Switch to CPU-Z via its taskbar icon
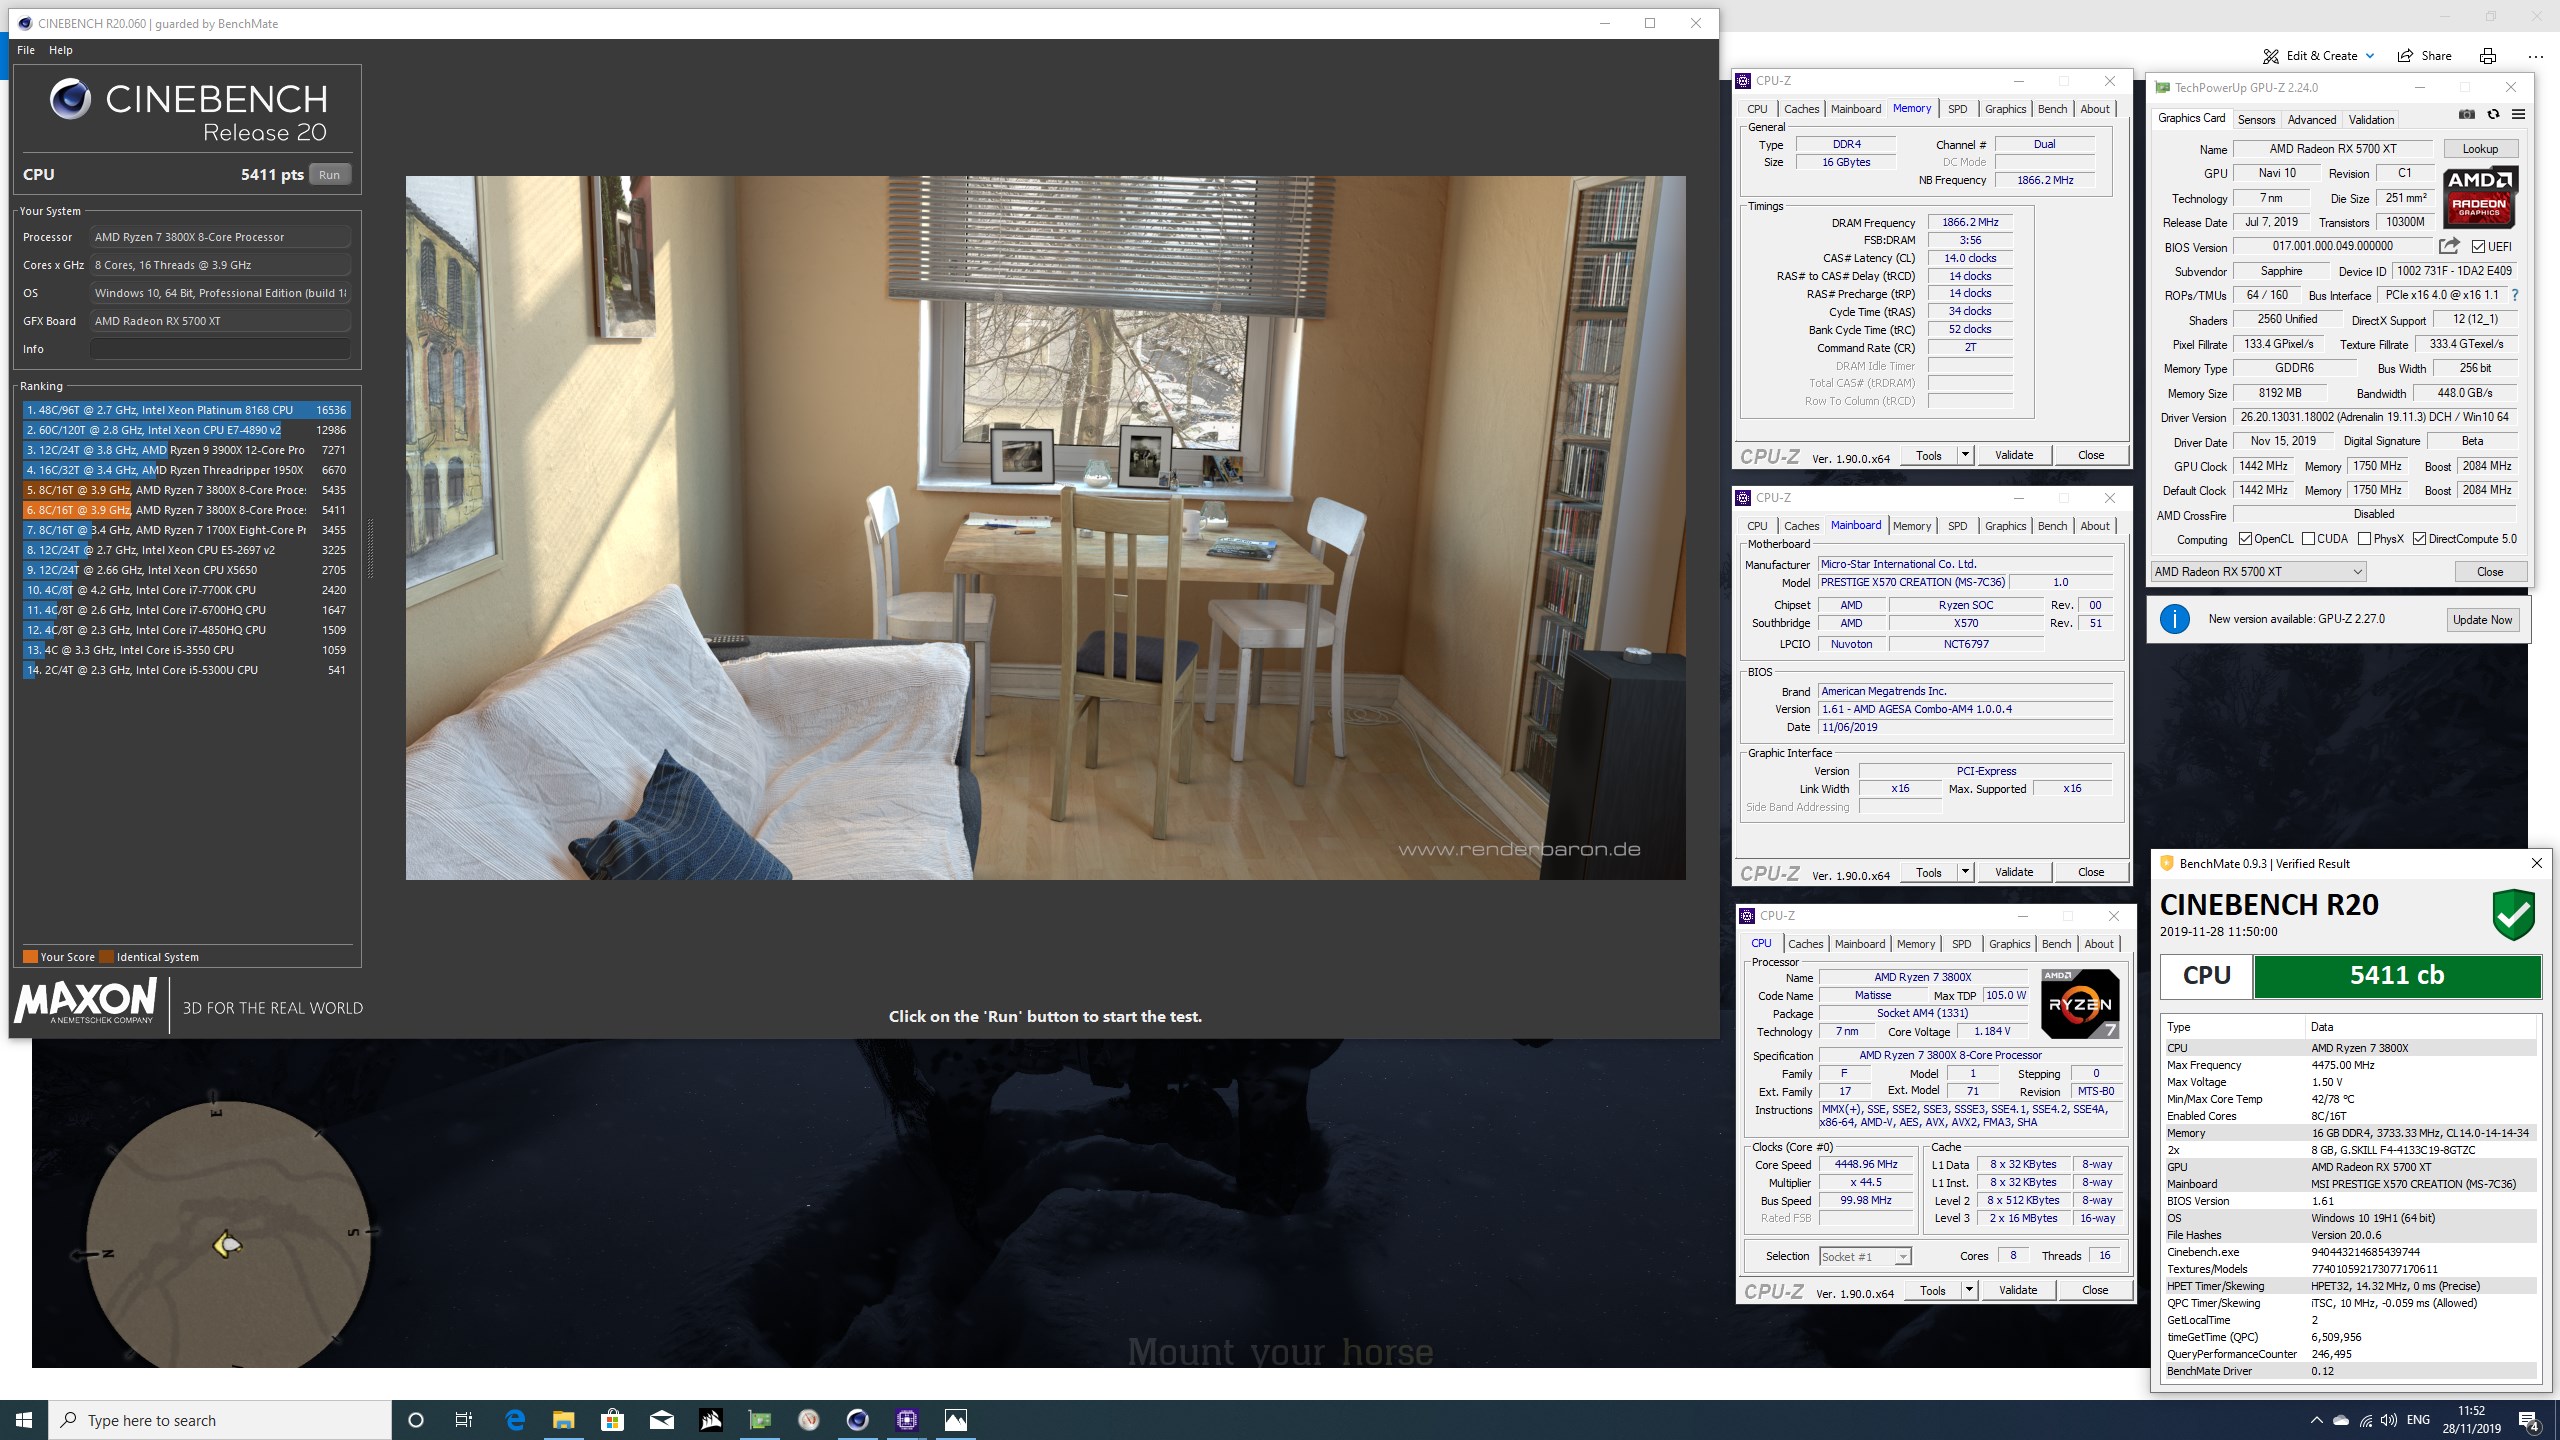Image resolution: width=2560 pixels, height=1440 pixels. click(x=907, y=1420)
